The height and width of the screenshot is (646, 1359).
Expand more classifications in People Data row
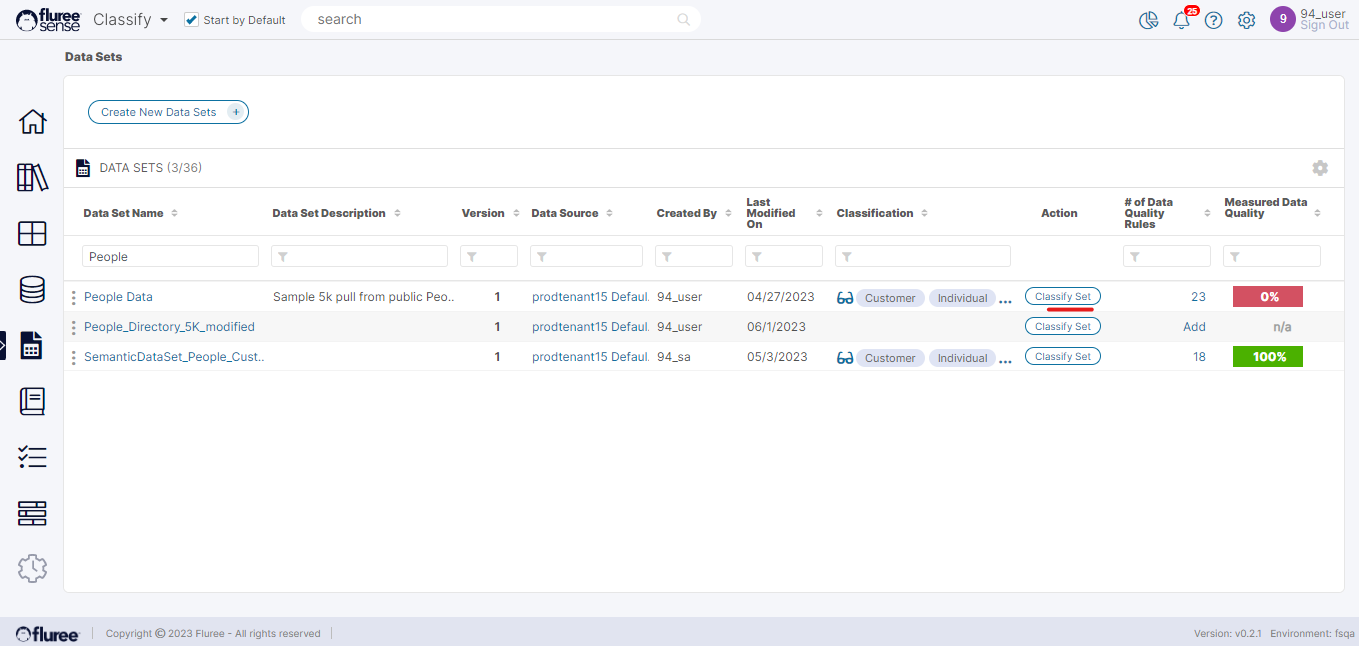click(1005, 299)
